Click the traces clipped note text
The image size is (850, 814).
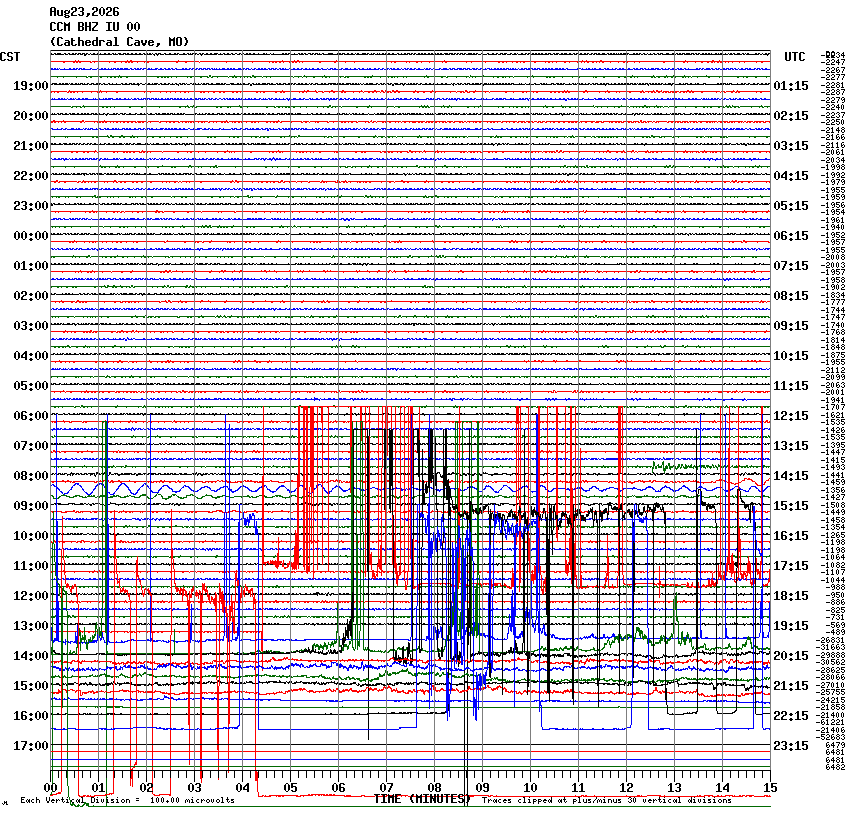click(606, 800)
